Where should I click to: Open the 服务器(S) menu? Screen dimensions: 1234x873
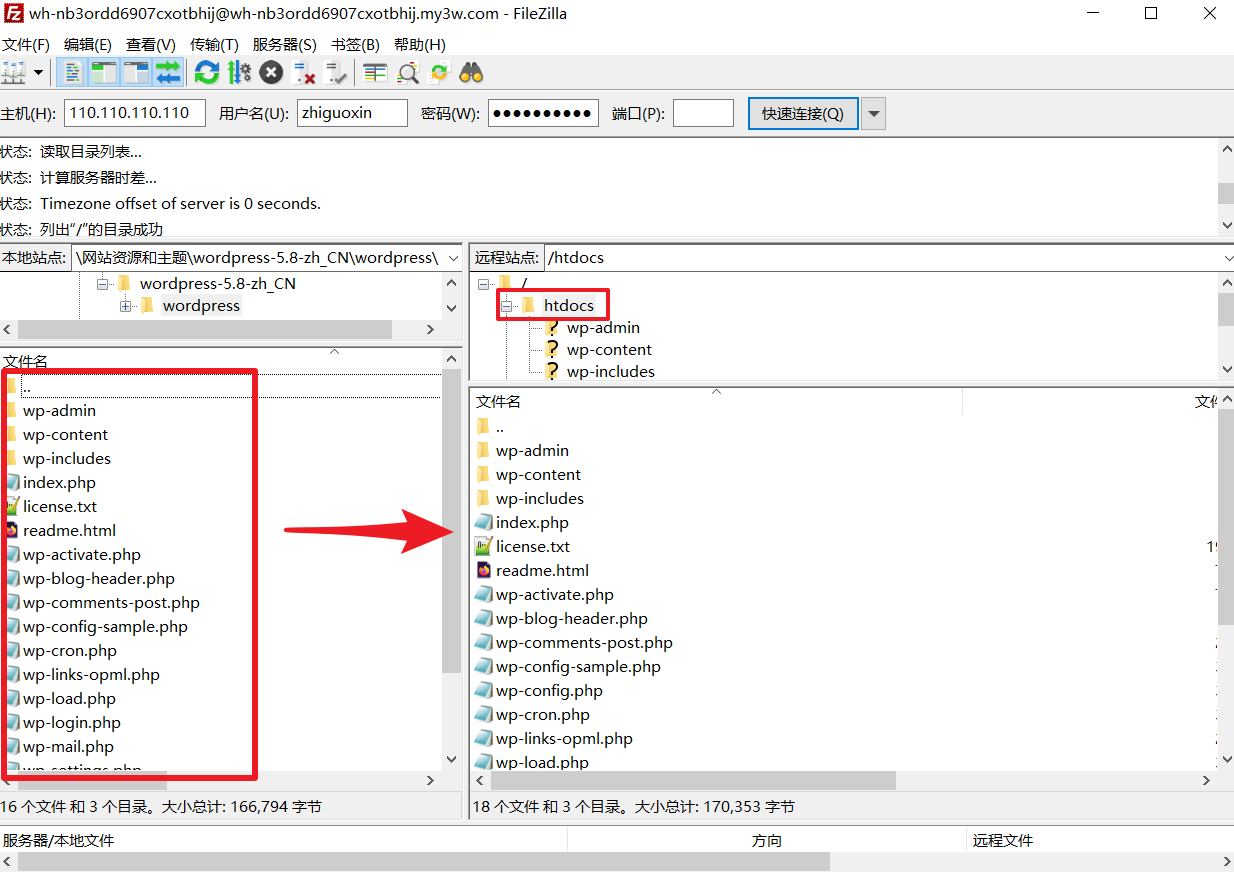[x=285, y=45]
